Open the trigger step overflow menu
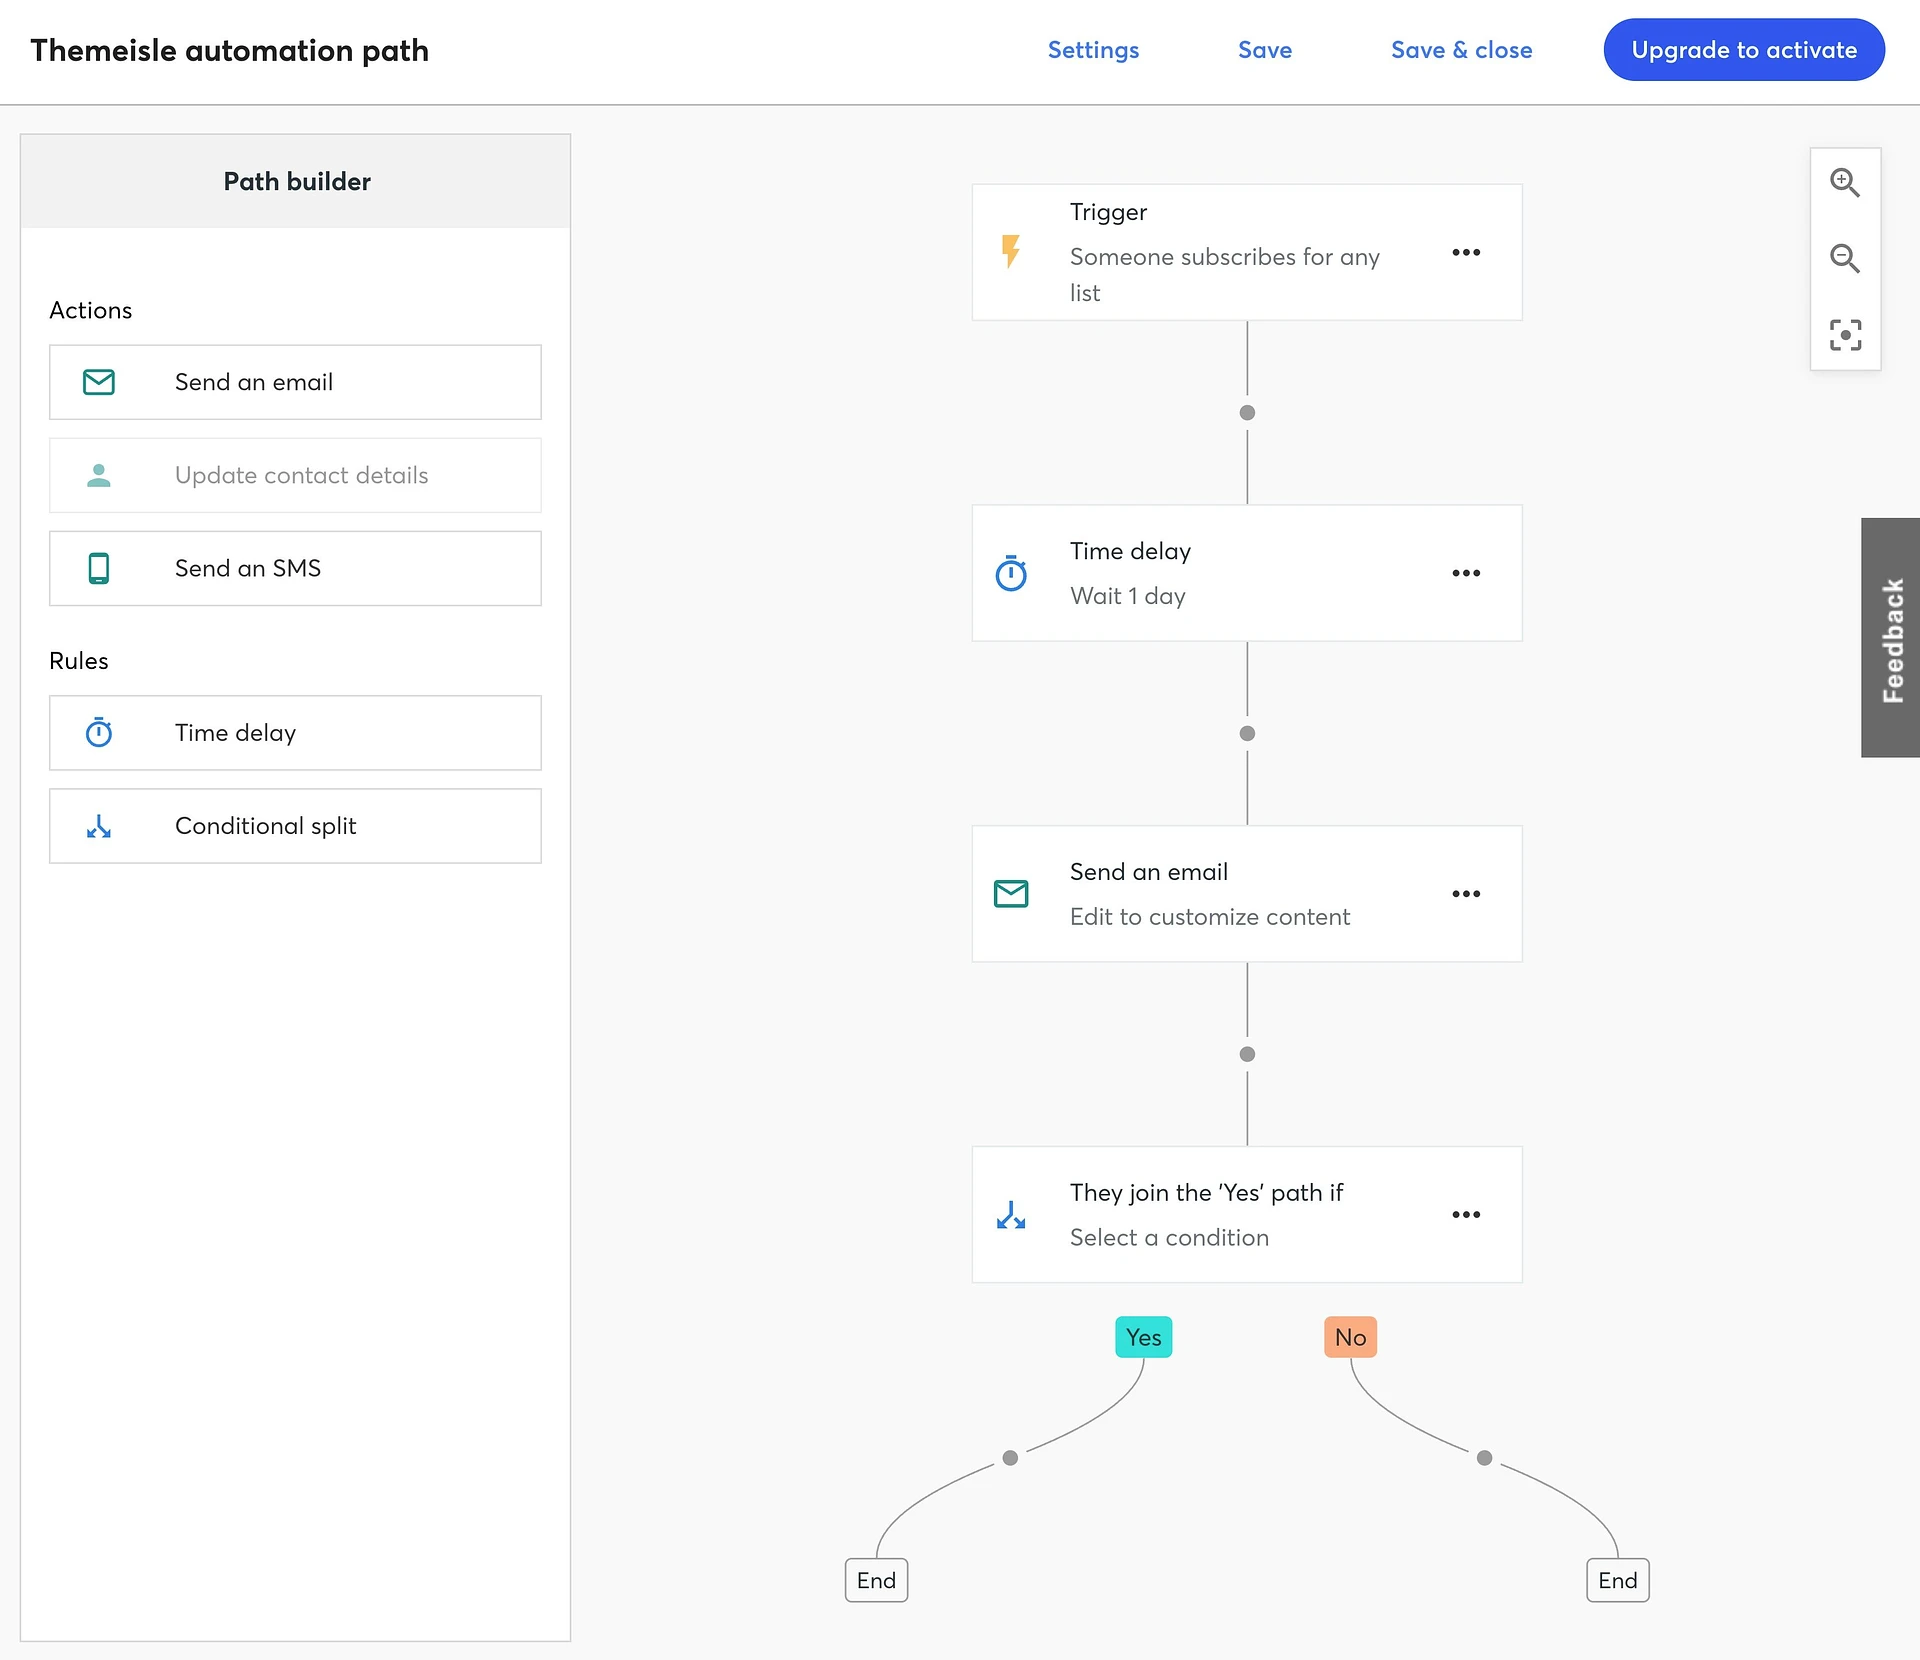 [1466, 253]
